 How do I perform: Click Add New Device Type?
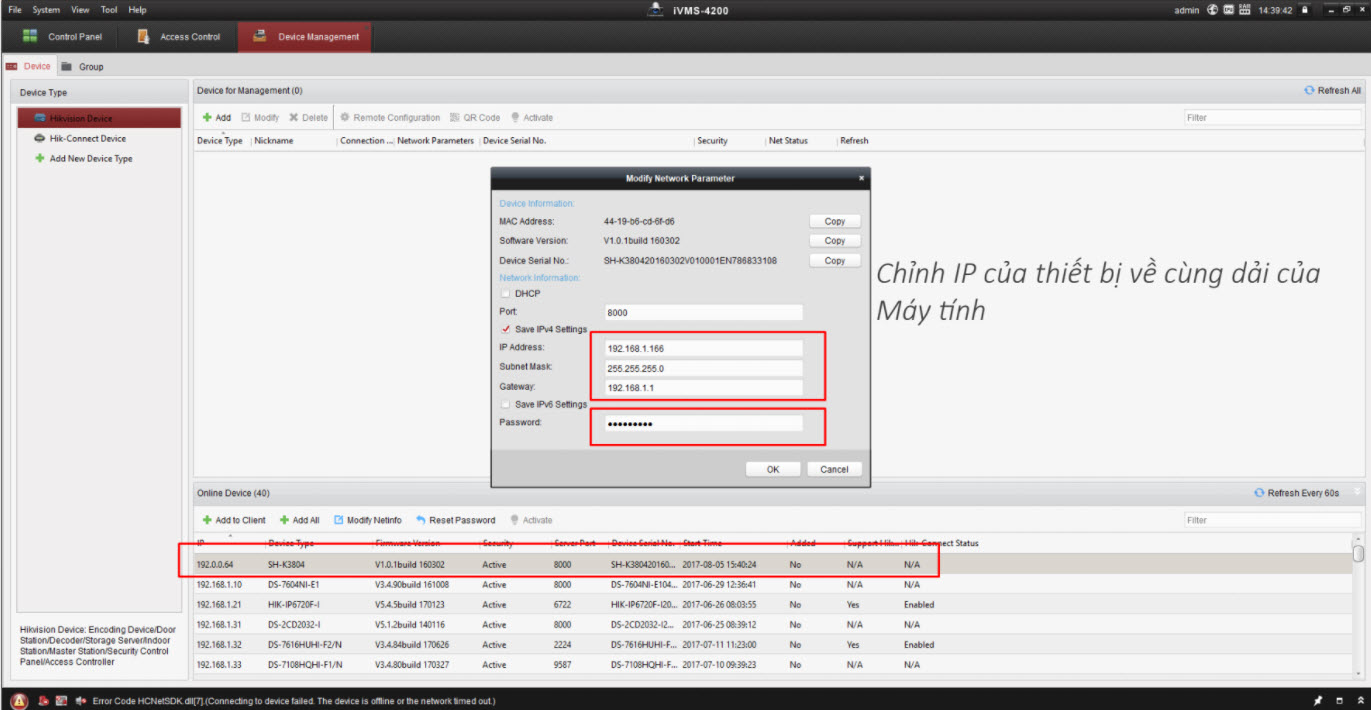pos(90,159)
